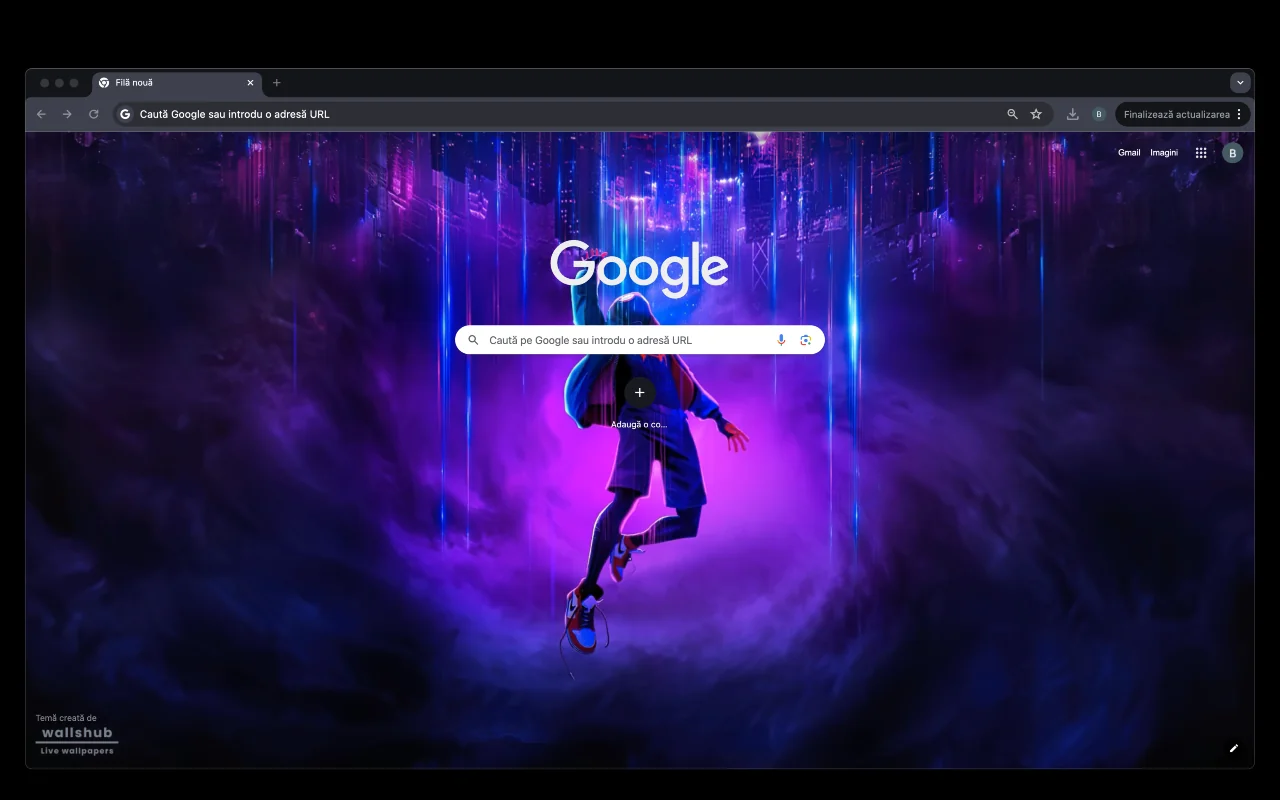Expand the tab search dropdown arrow
1280x800 pixels.
point(1240,83)
